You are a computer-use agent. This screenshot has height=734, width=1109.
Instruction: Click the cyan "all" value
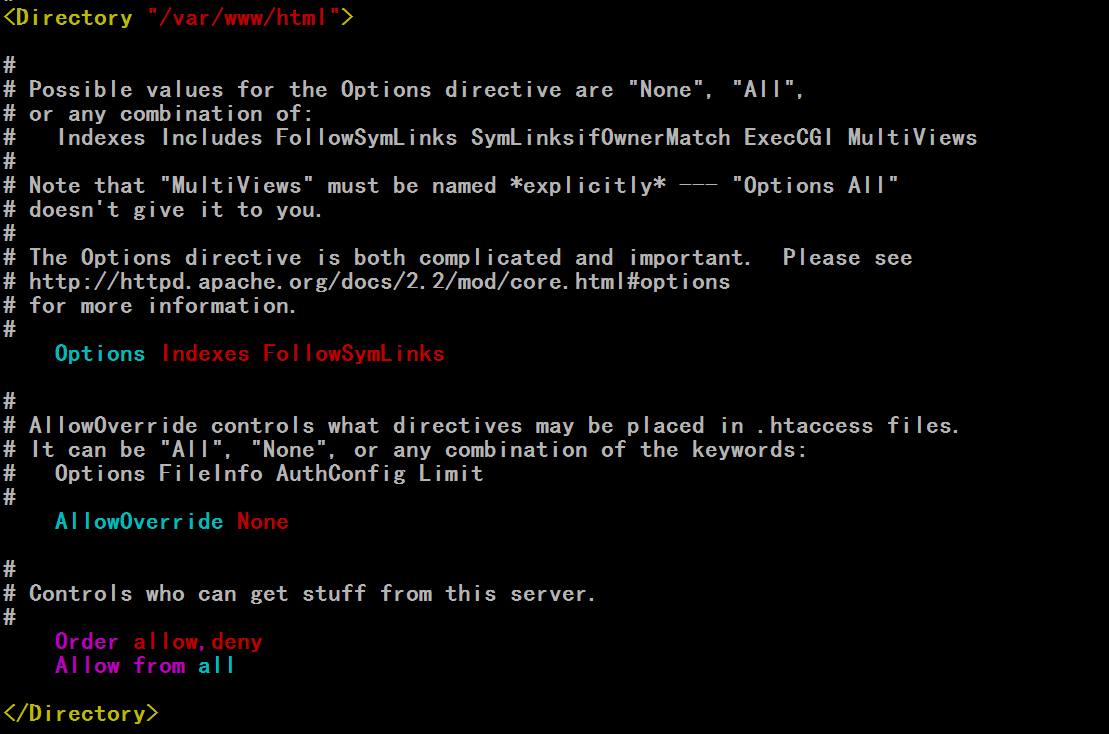click(216, 665)
